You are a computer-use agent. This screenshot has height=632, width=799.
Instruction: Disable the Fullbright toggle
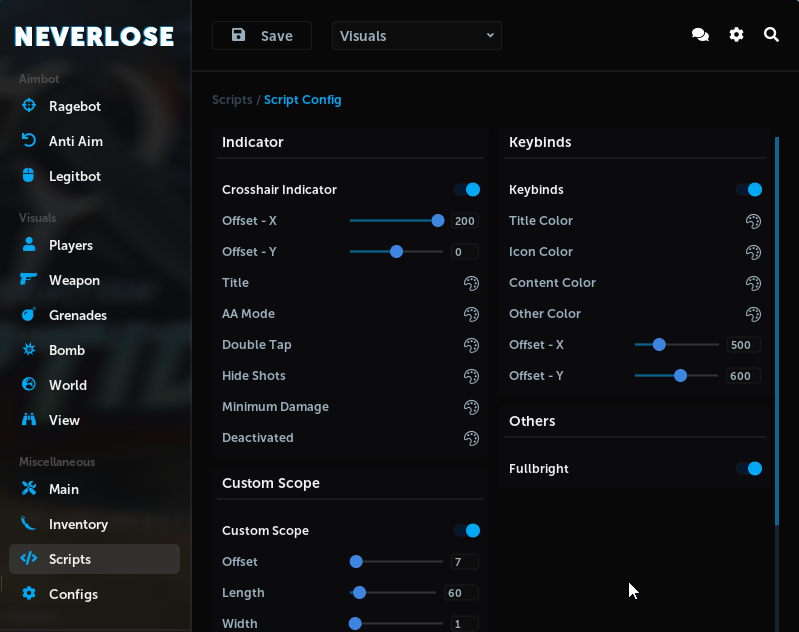(x=749, y=469)
